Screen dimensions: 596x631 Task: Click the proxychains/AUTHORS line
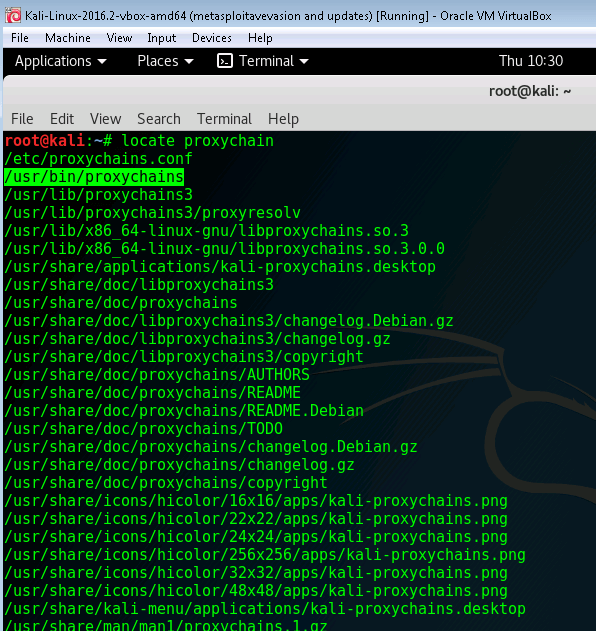coord(157,375)
